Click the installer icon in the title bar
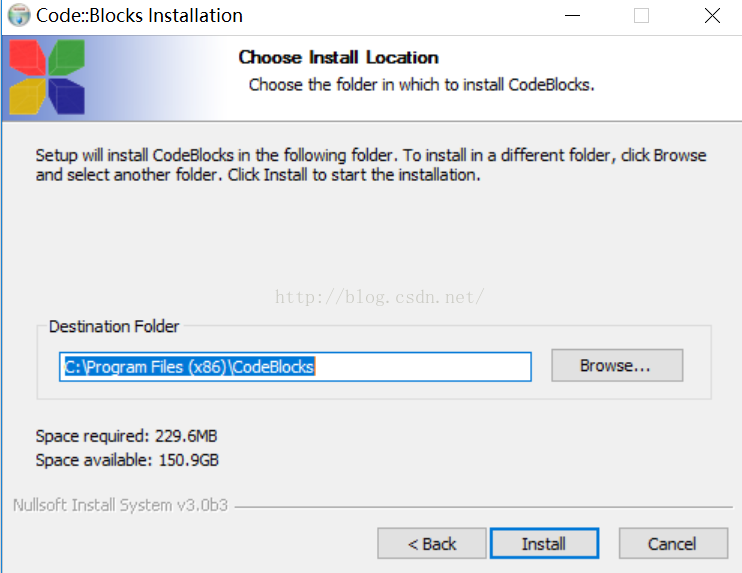Screen dimensions: 742x573 [x=19, y=15]
